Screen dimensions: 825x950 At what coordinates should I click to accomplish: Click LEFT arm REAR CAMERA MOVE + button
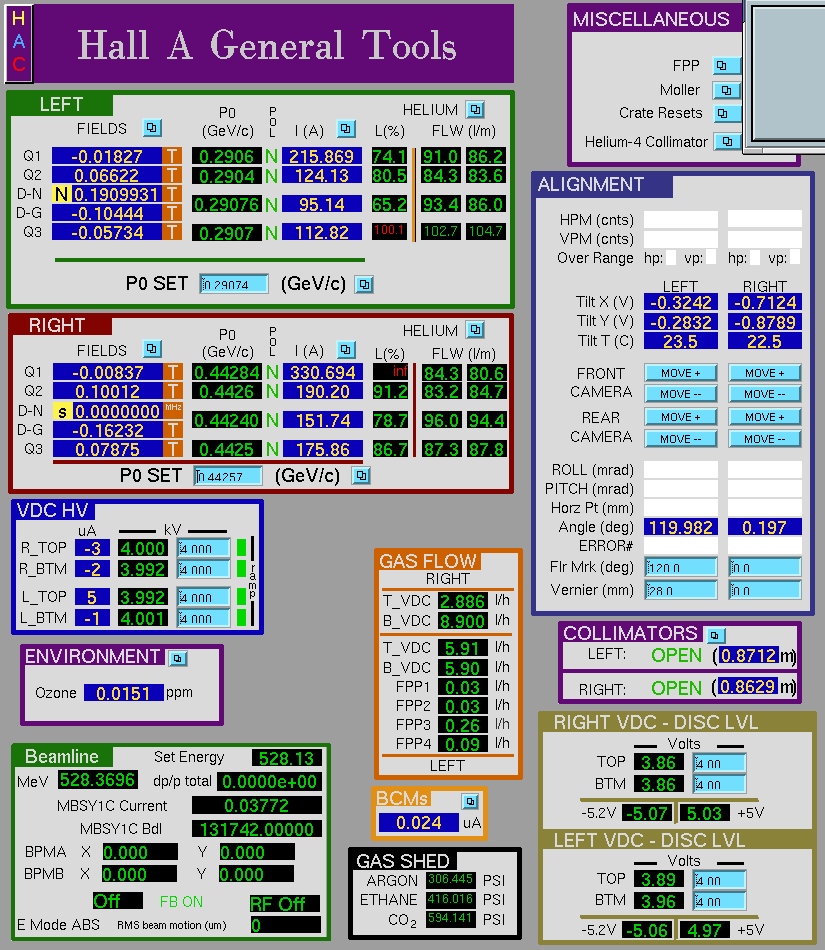tap(681, 417)
